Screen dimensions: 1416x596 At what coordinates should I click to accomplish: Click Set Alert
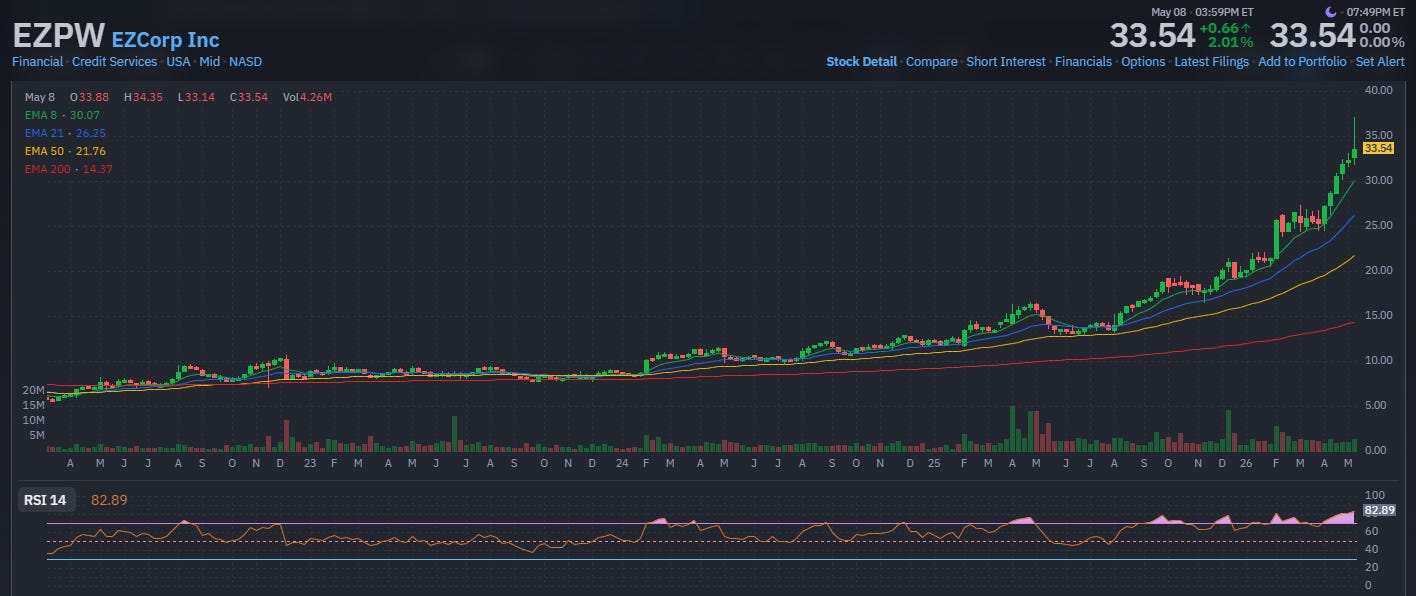1380,62
